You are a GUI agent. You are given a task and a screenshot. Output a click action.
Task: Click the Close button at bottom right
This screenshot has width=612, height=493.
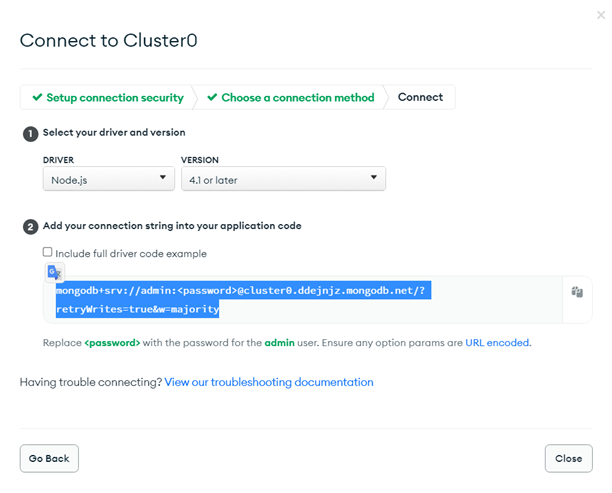point(568,458)
